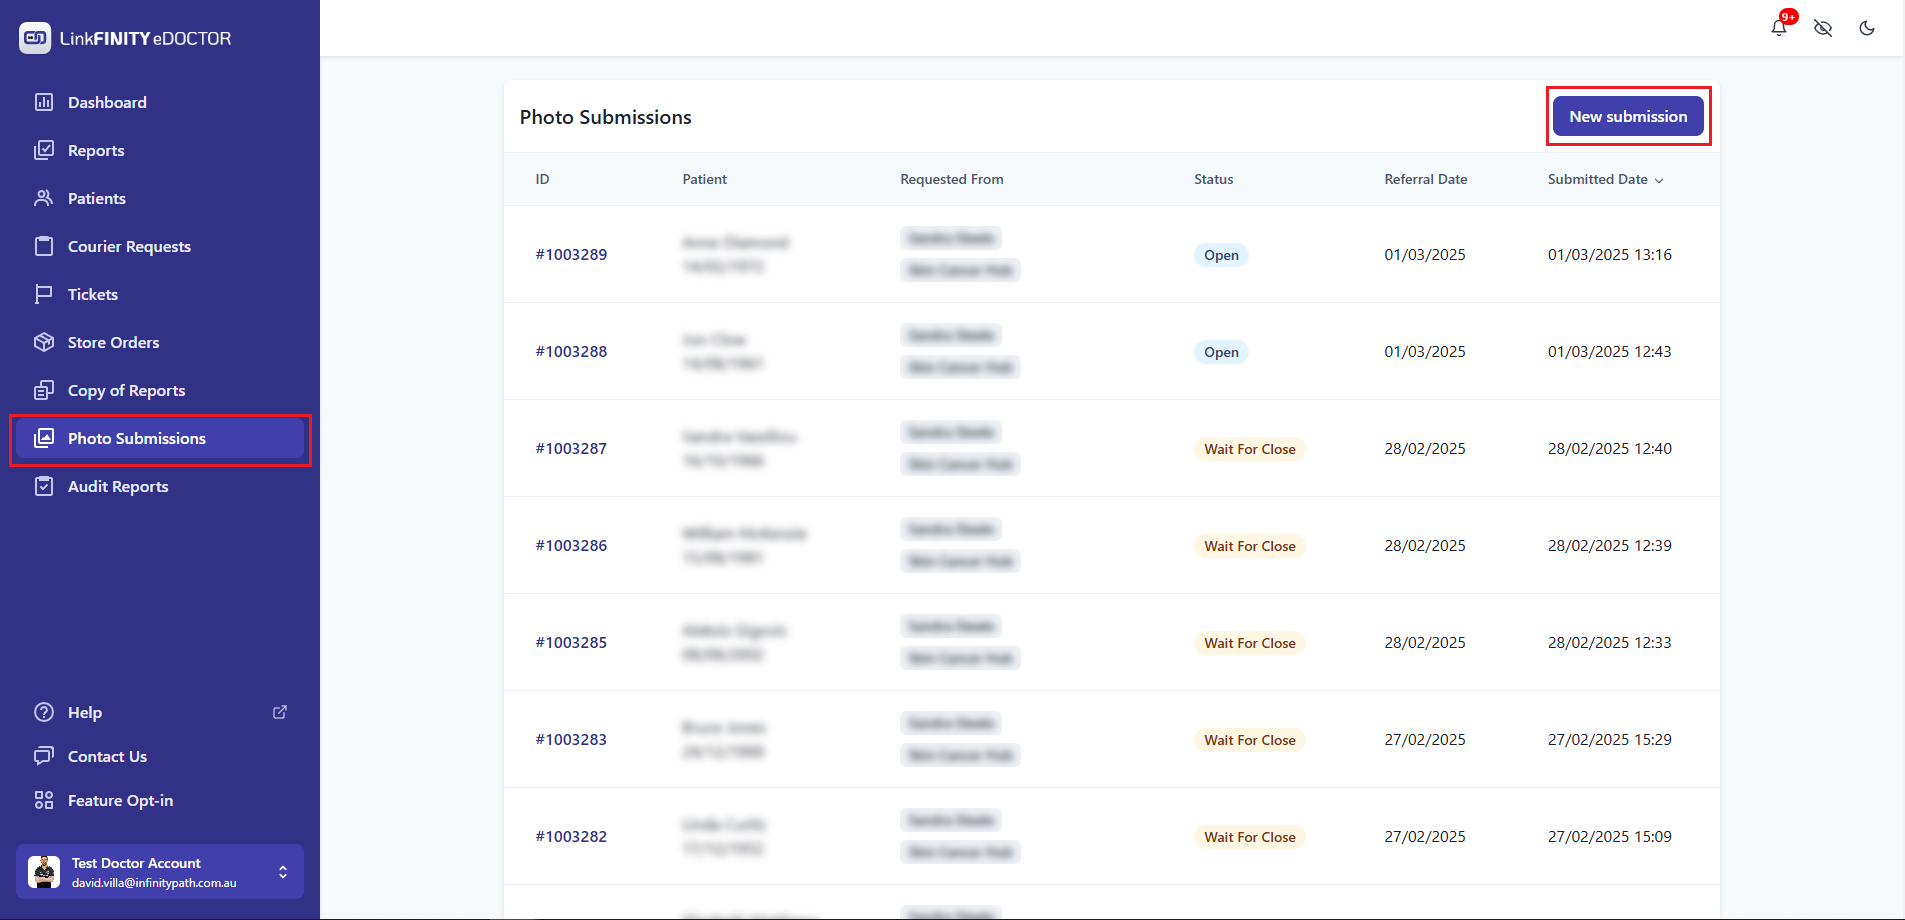The image size is (1905, 920).
Task: Click the Tickets flag icon
Action: point(44,294)
